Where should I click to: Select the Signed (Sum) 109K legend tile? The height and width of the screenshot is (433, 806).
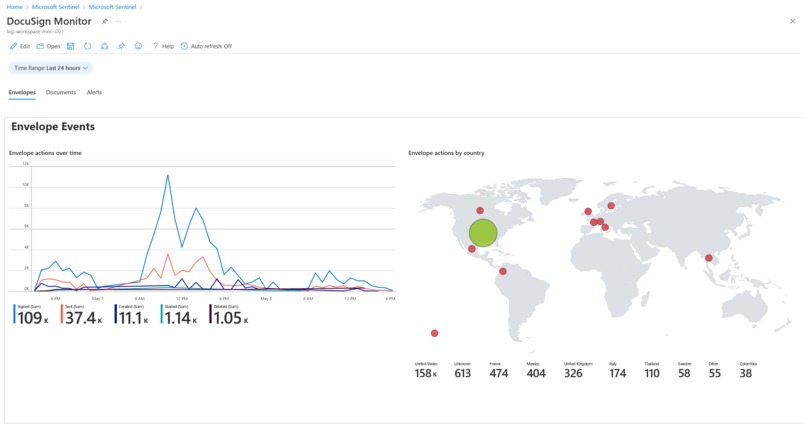click(31, 315)
